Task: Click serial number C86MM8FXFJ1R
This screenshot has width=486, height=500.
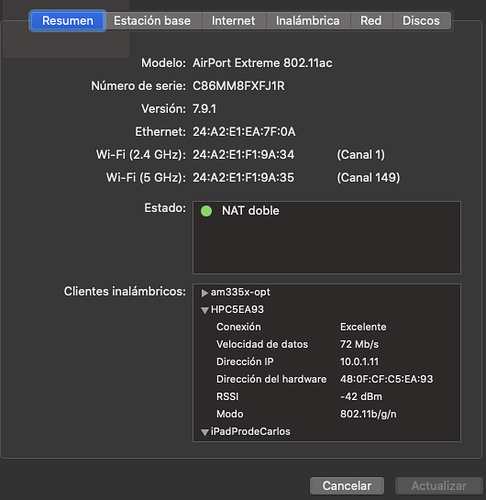Action: coord(239,86)
